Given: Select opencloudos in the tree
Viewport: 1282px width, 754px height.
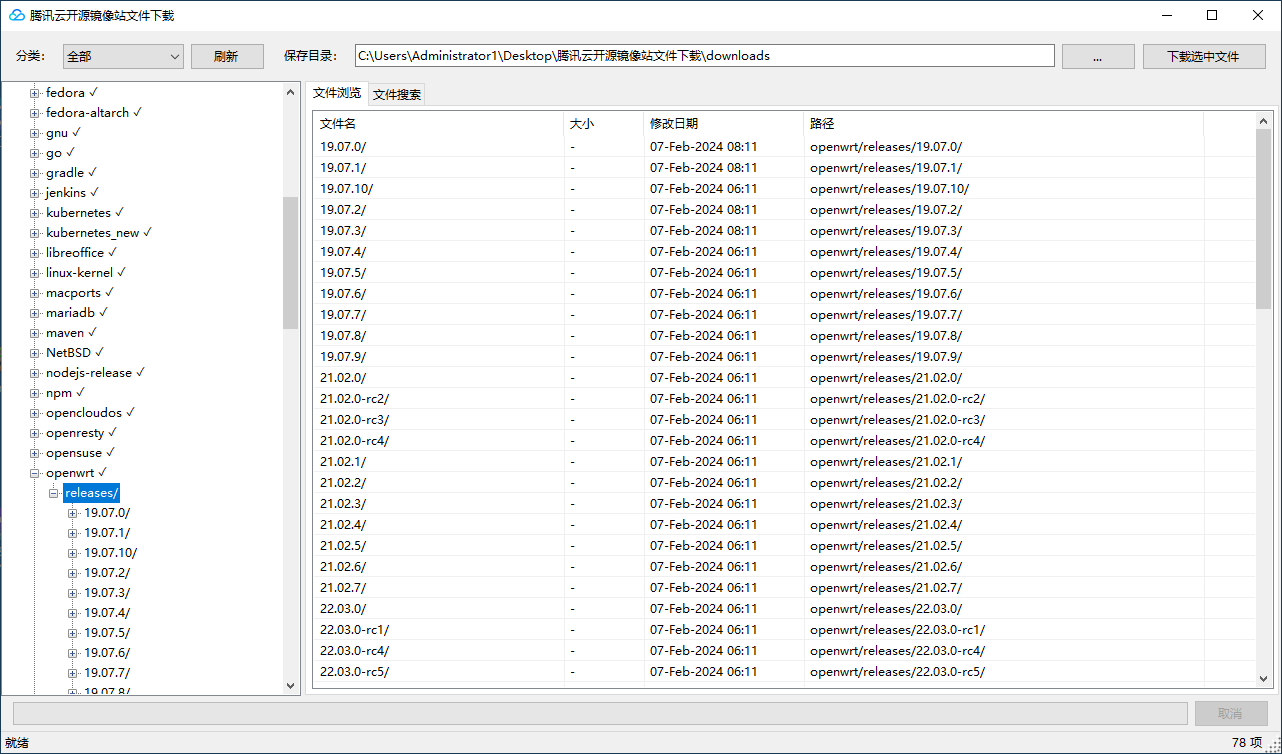Looking at the screenshot, I should 90,413.
